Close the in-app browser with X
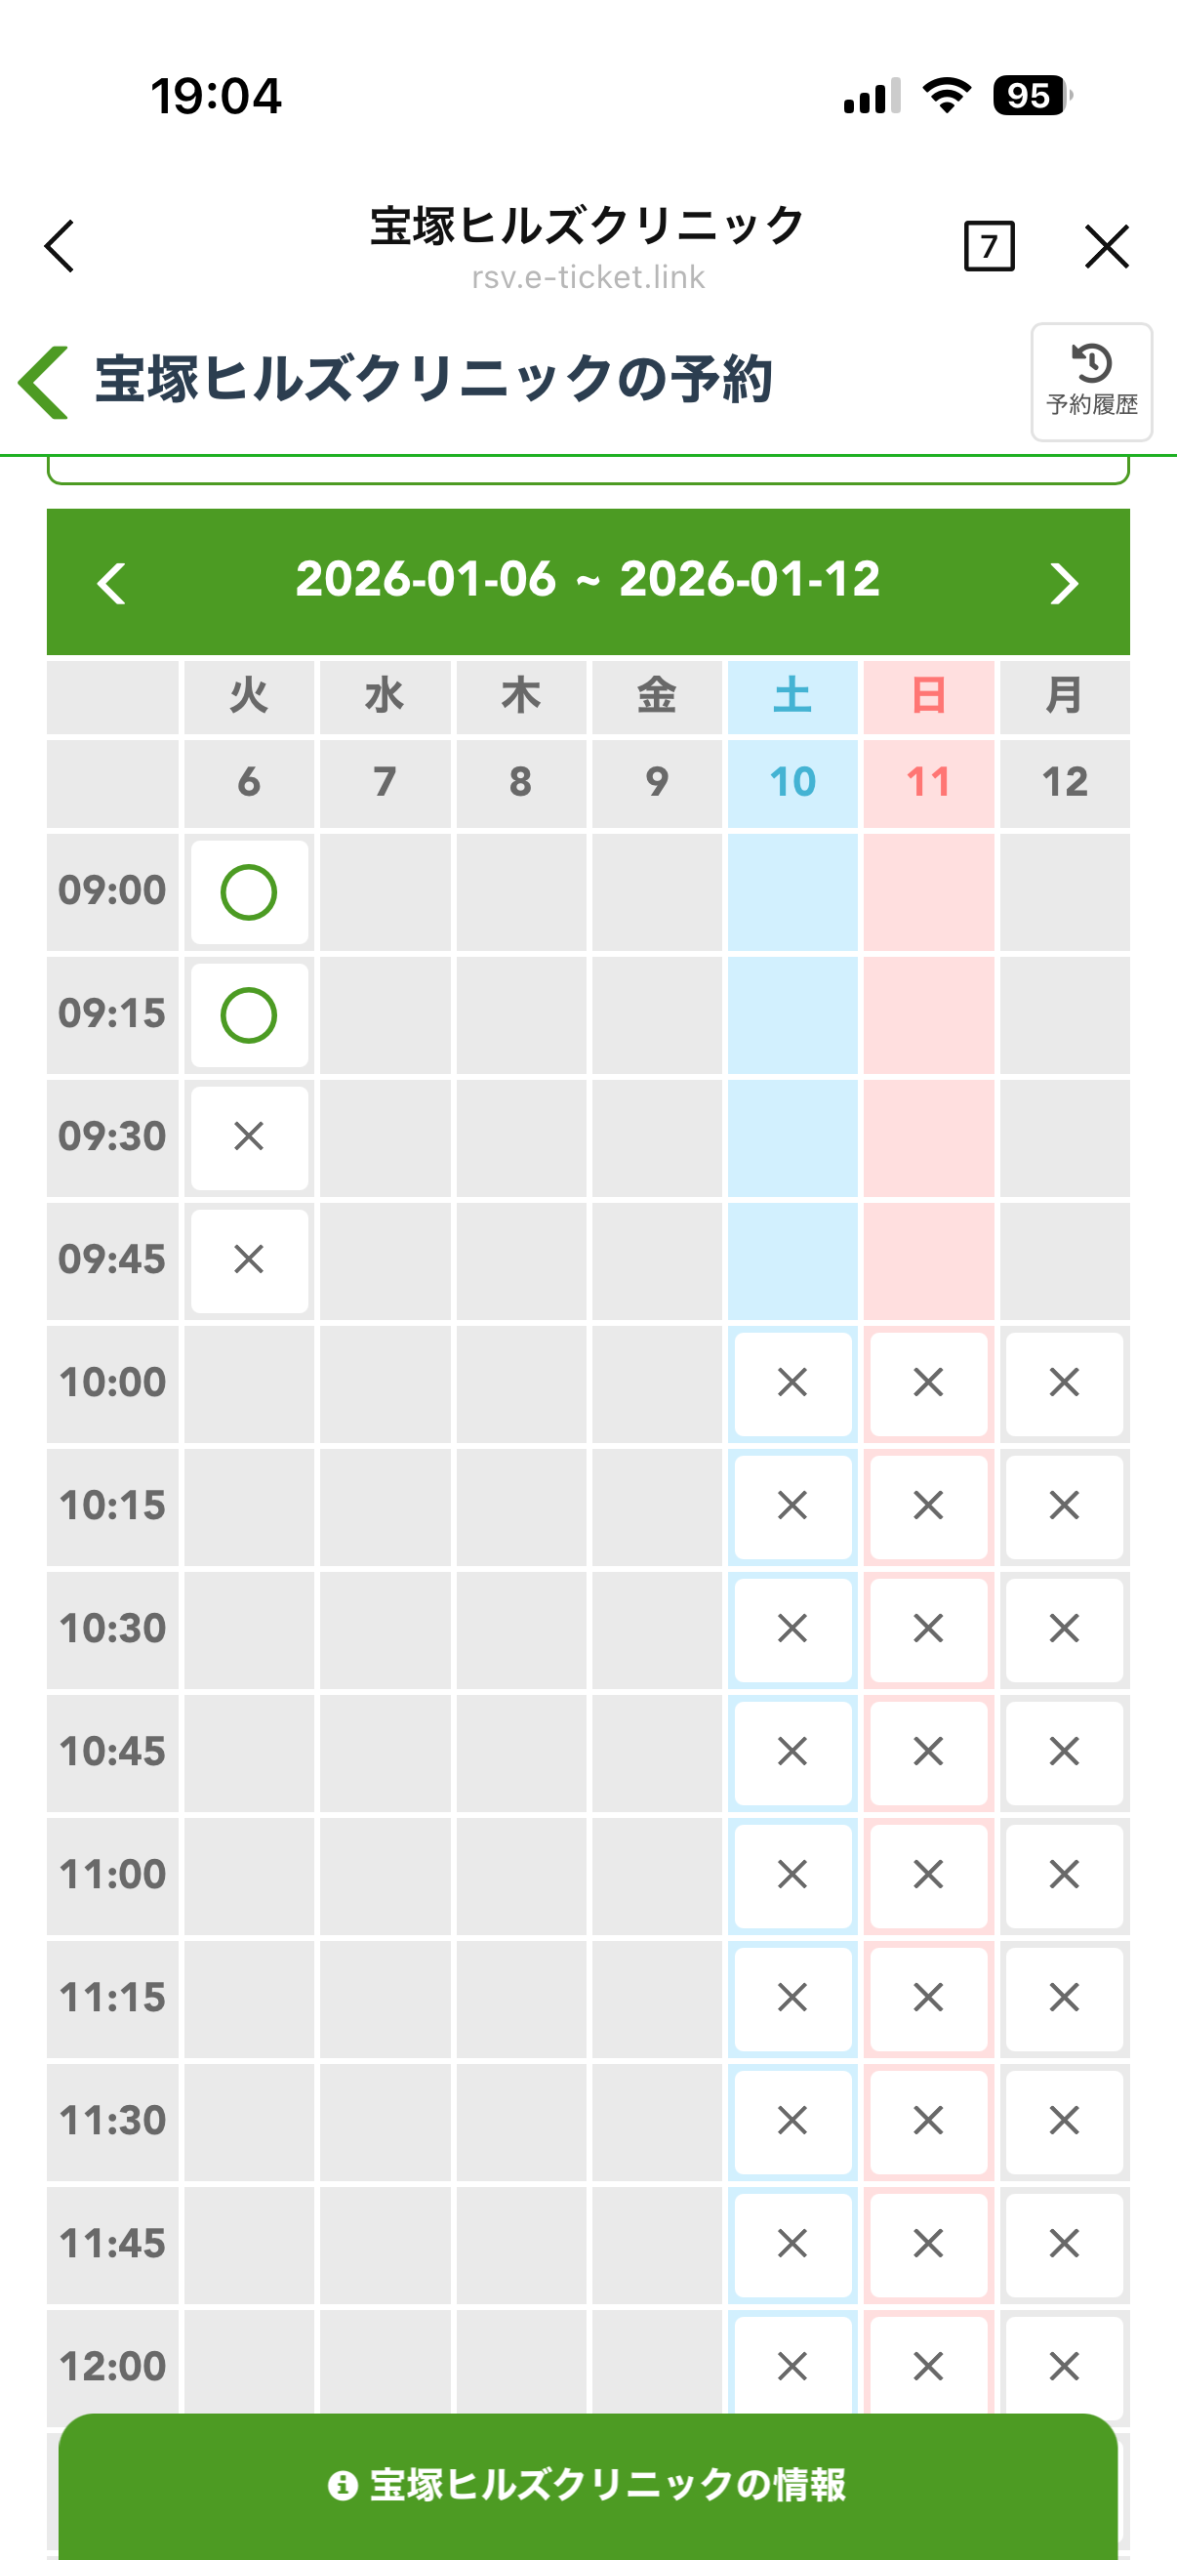This screenshot has width=1177, height=2560. click(x=1106, y=246)
